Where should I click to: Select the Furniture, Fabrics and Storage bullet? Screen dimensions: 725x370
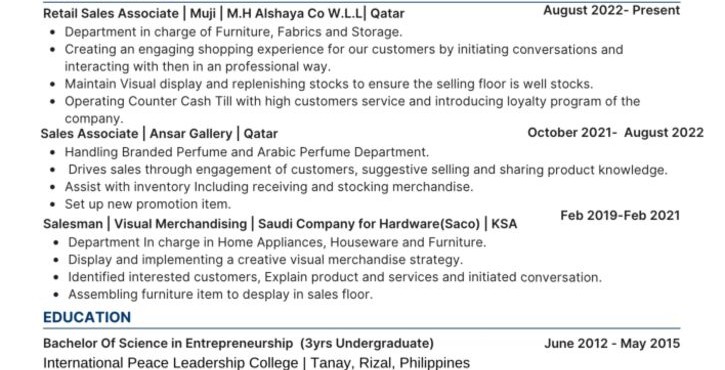pos(233,32)
